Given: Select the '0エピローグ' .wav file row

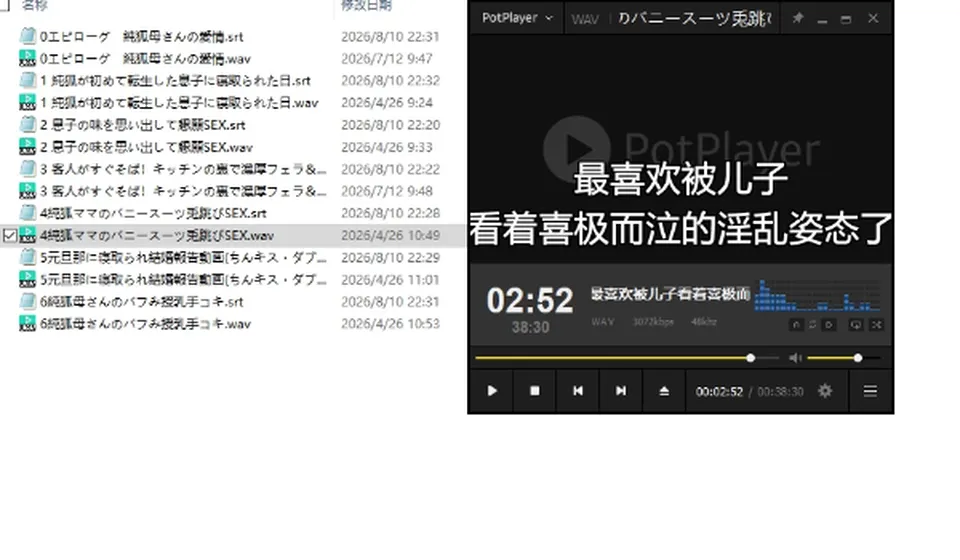Looking at the screenshot, I should [x=233, y=58].
